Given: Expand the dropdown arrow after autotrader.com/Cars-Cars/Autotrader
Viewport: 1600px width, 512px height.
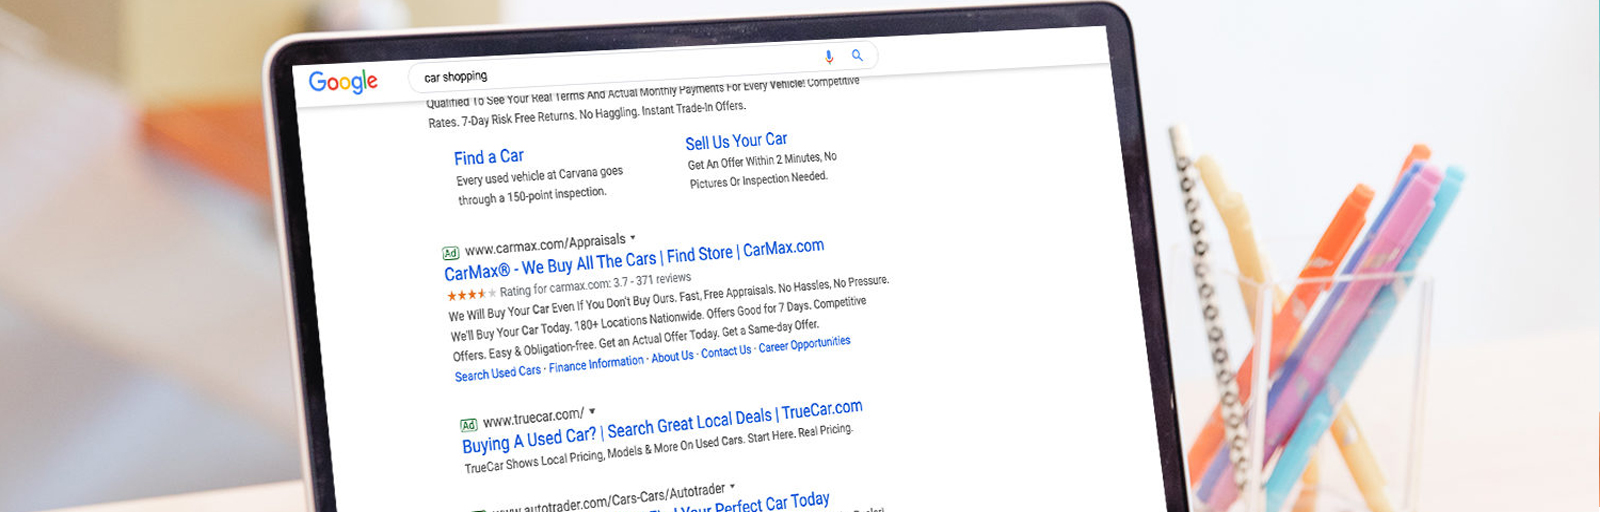Looking at the screenshot, I should pos(733,487).
